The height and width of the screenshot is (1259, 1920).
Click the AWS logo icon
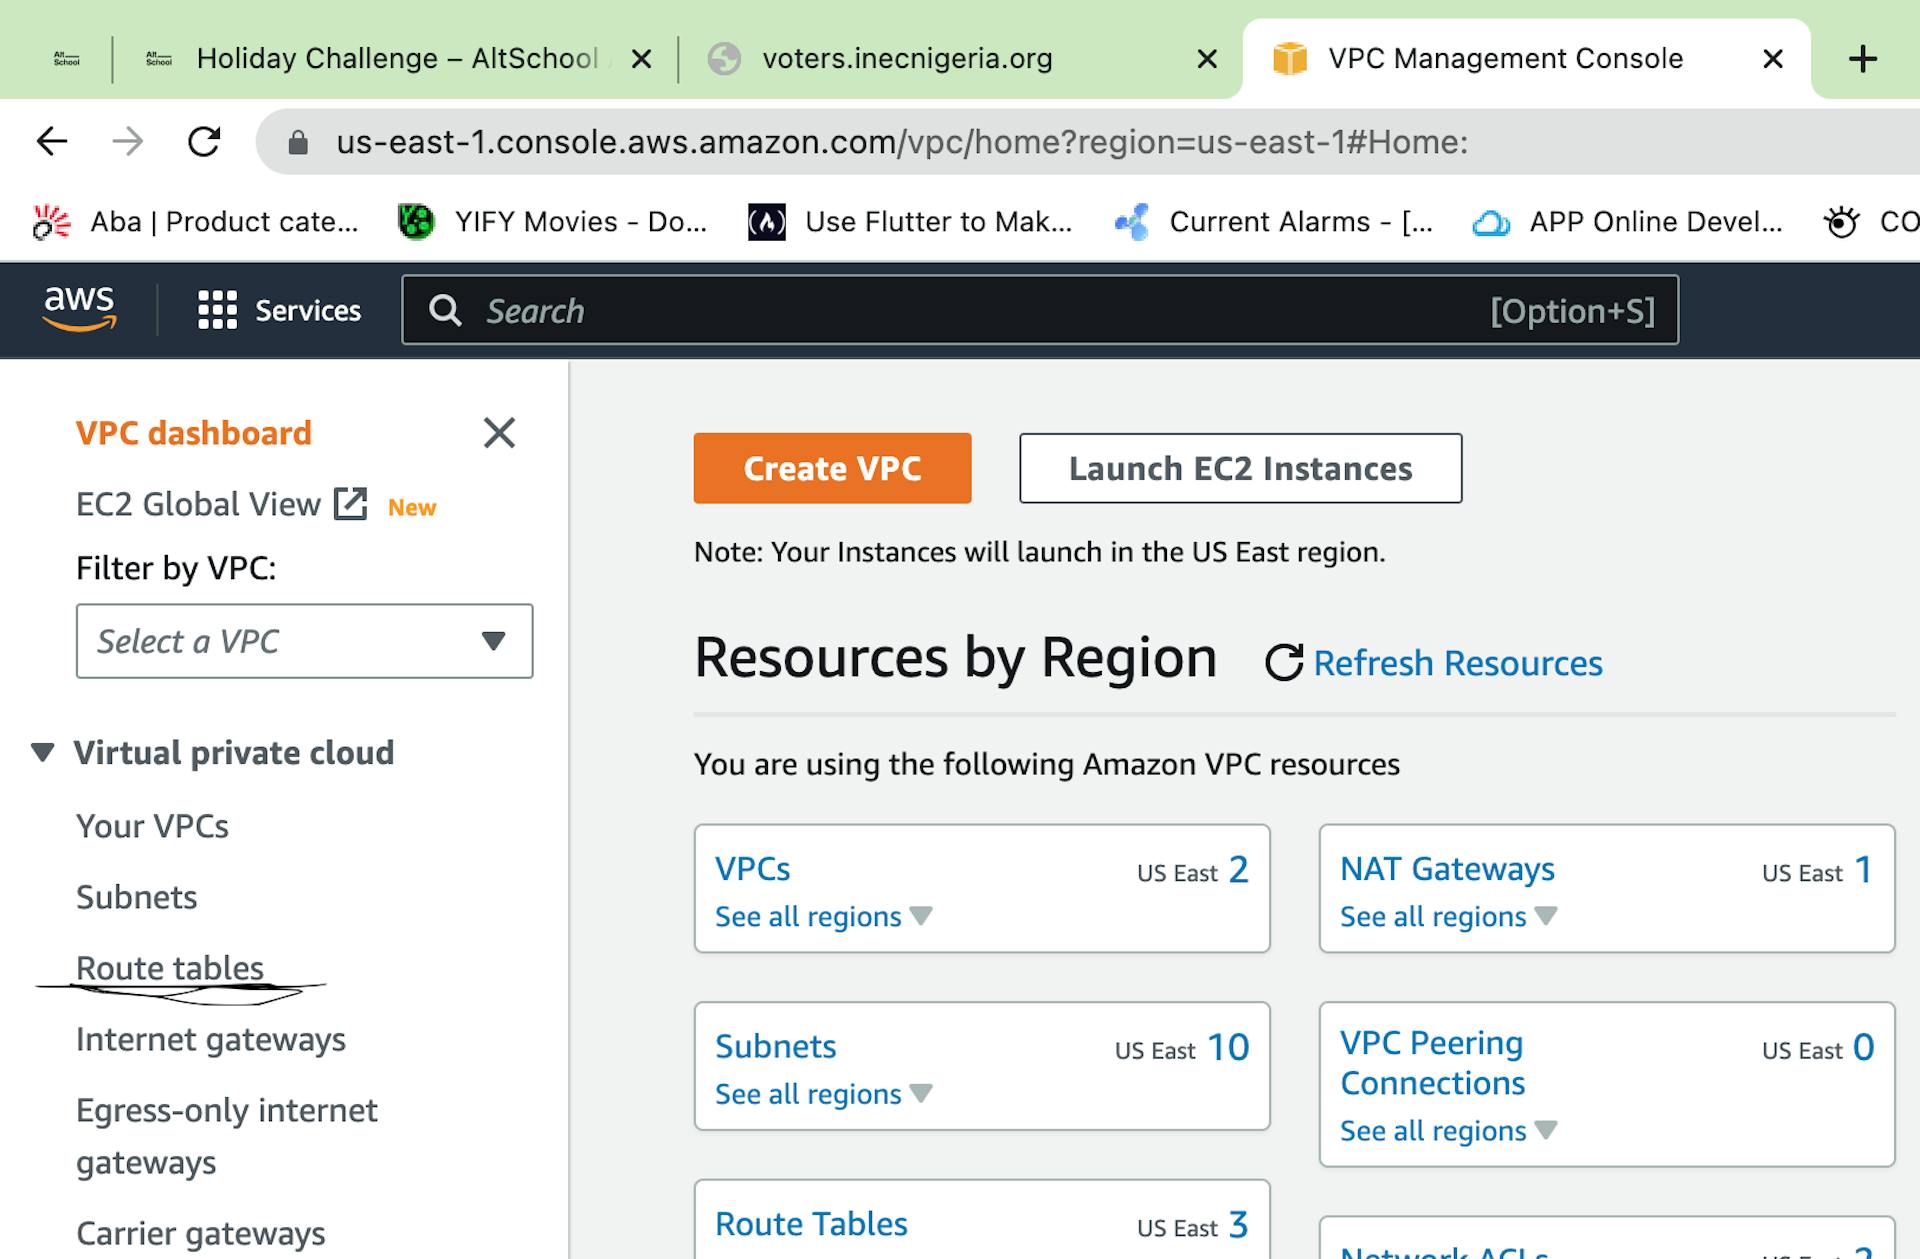click(80, 310)
